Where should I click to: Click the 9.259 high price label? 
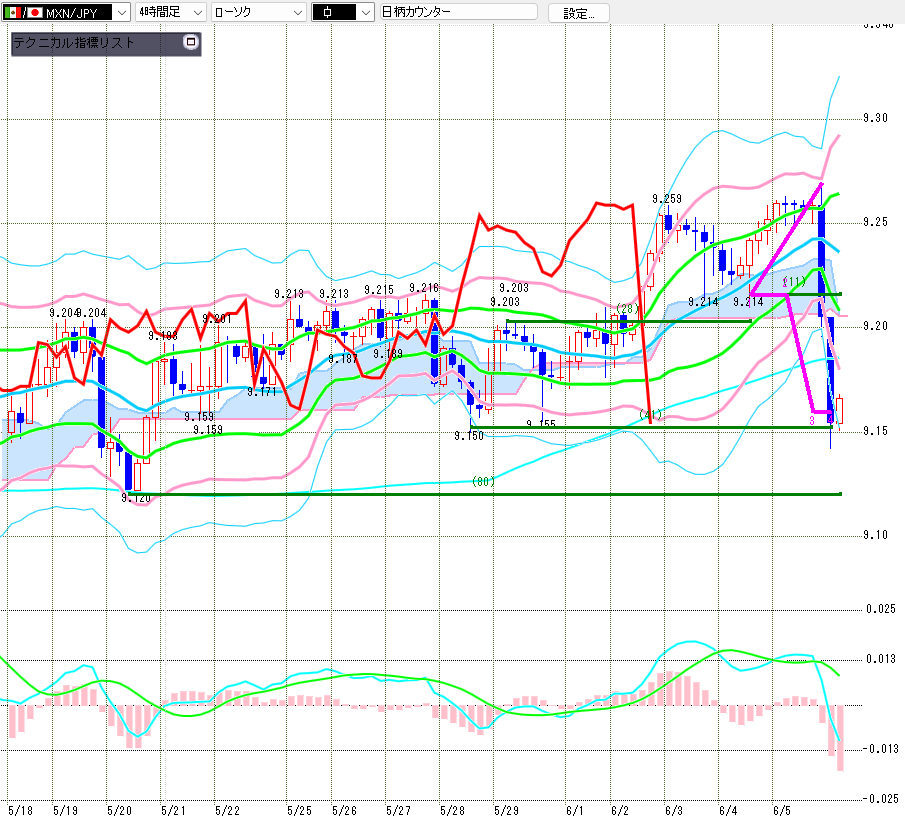click(667, 199)
